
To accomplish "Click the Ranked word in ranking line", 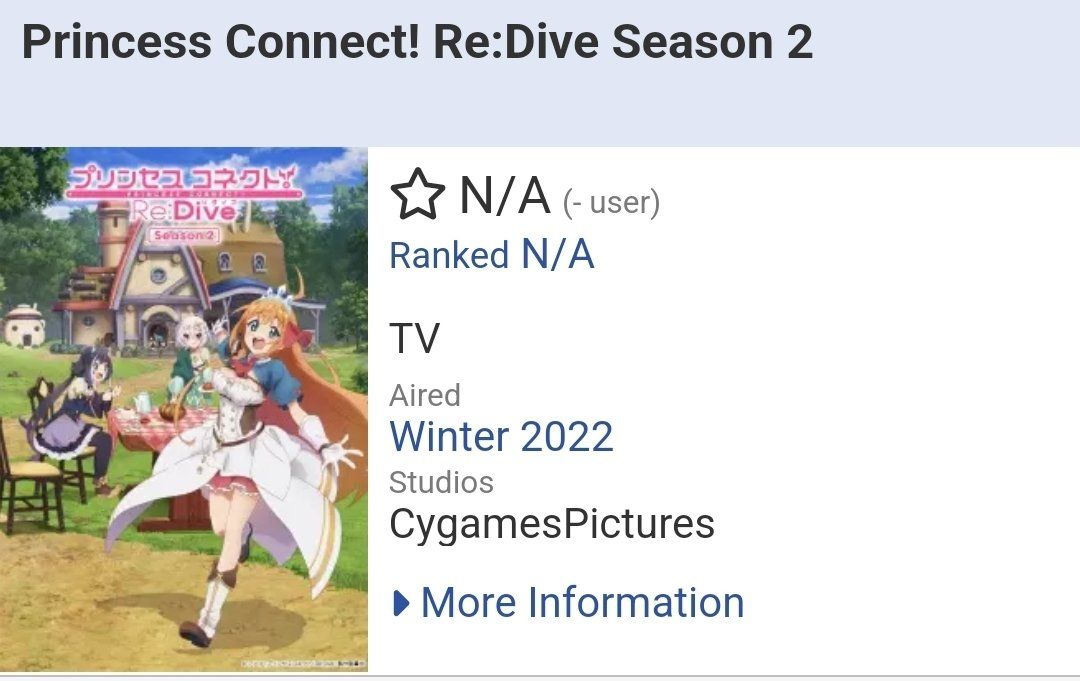I will pos(449,255).
